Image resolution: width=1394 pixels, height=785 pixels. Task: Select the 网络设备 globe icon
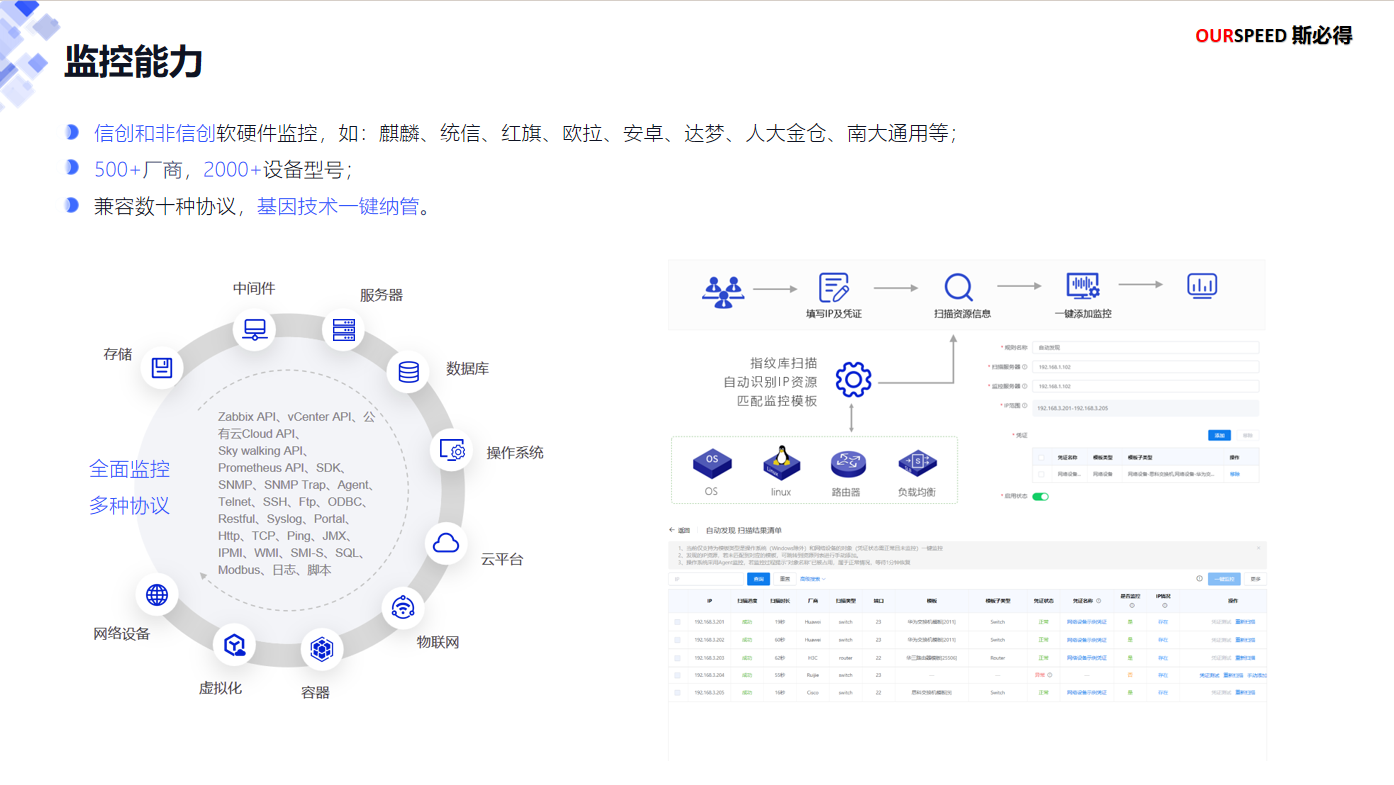(157, 595)
